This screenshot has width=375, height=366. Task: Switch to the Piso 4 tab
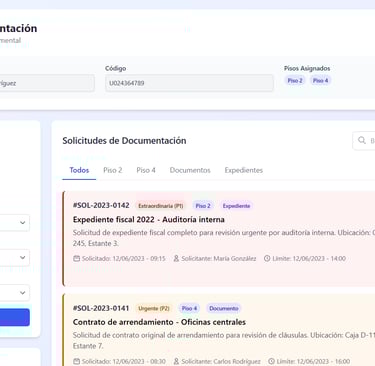(x=146, y=170)
